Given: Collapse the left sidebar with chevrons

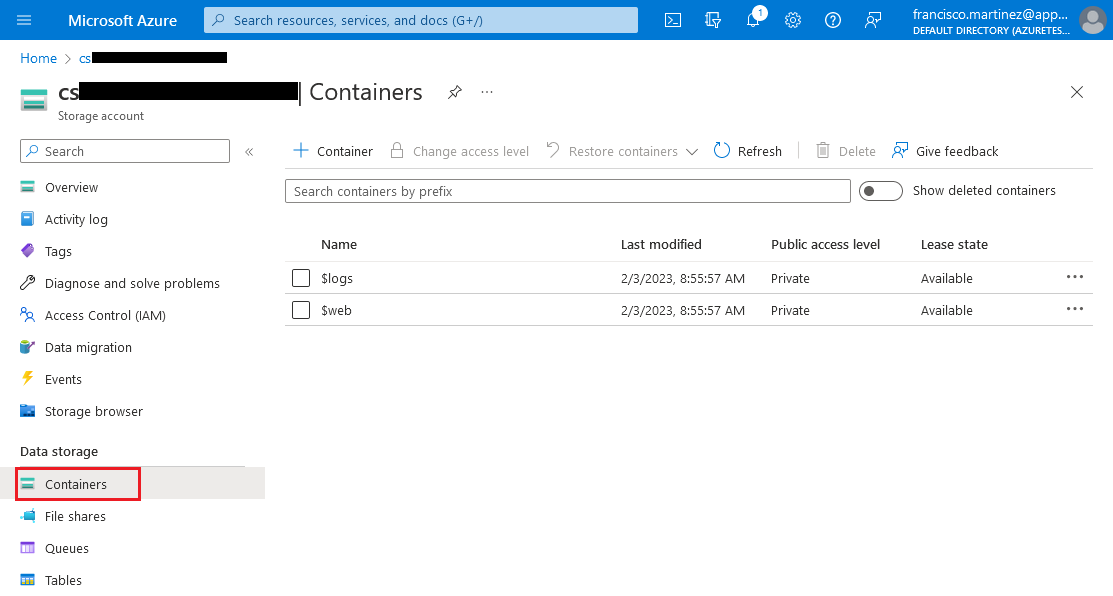Looking at the screenshot, I should (x=249, y=152).
